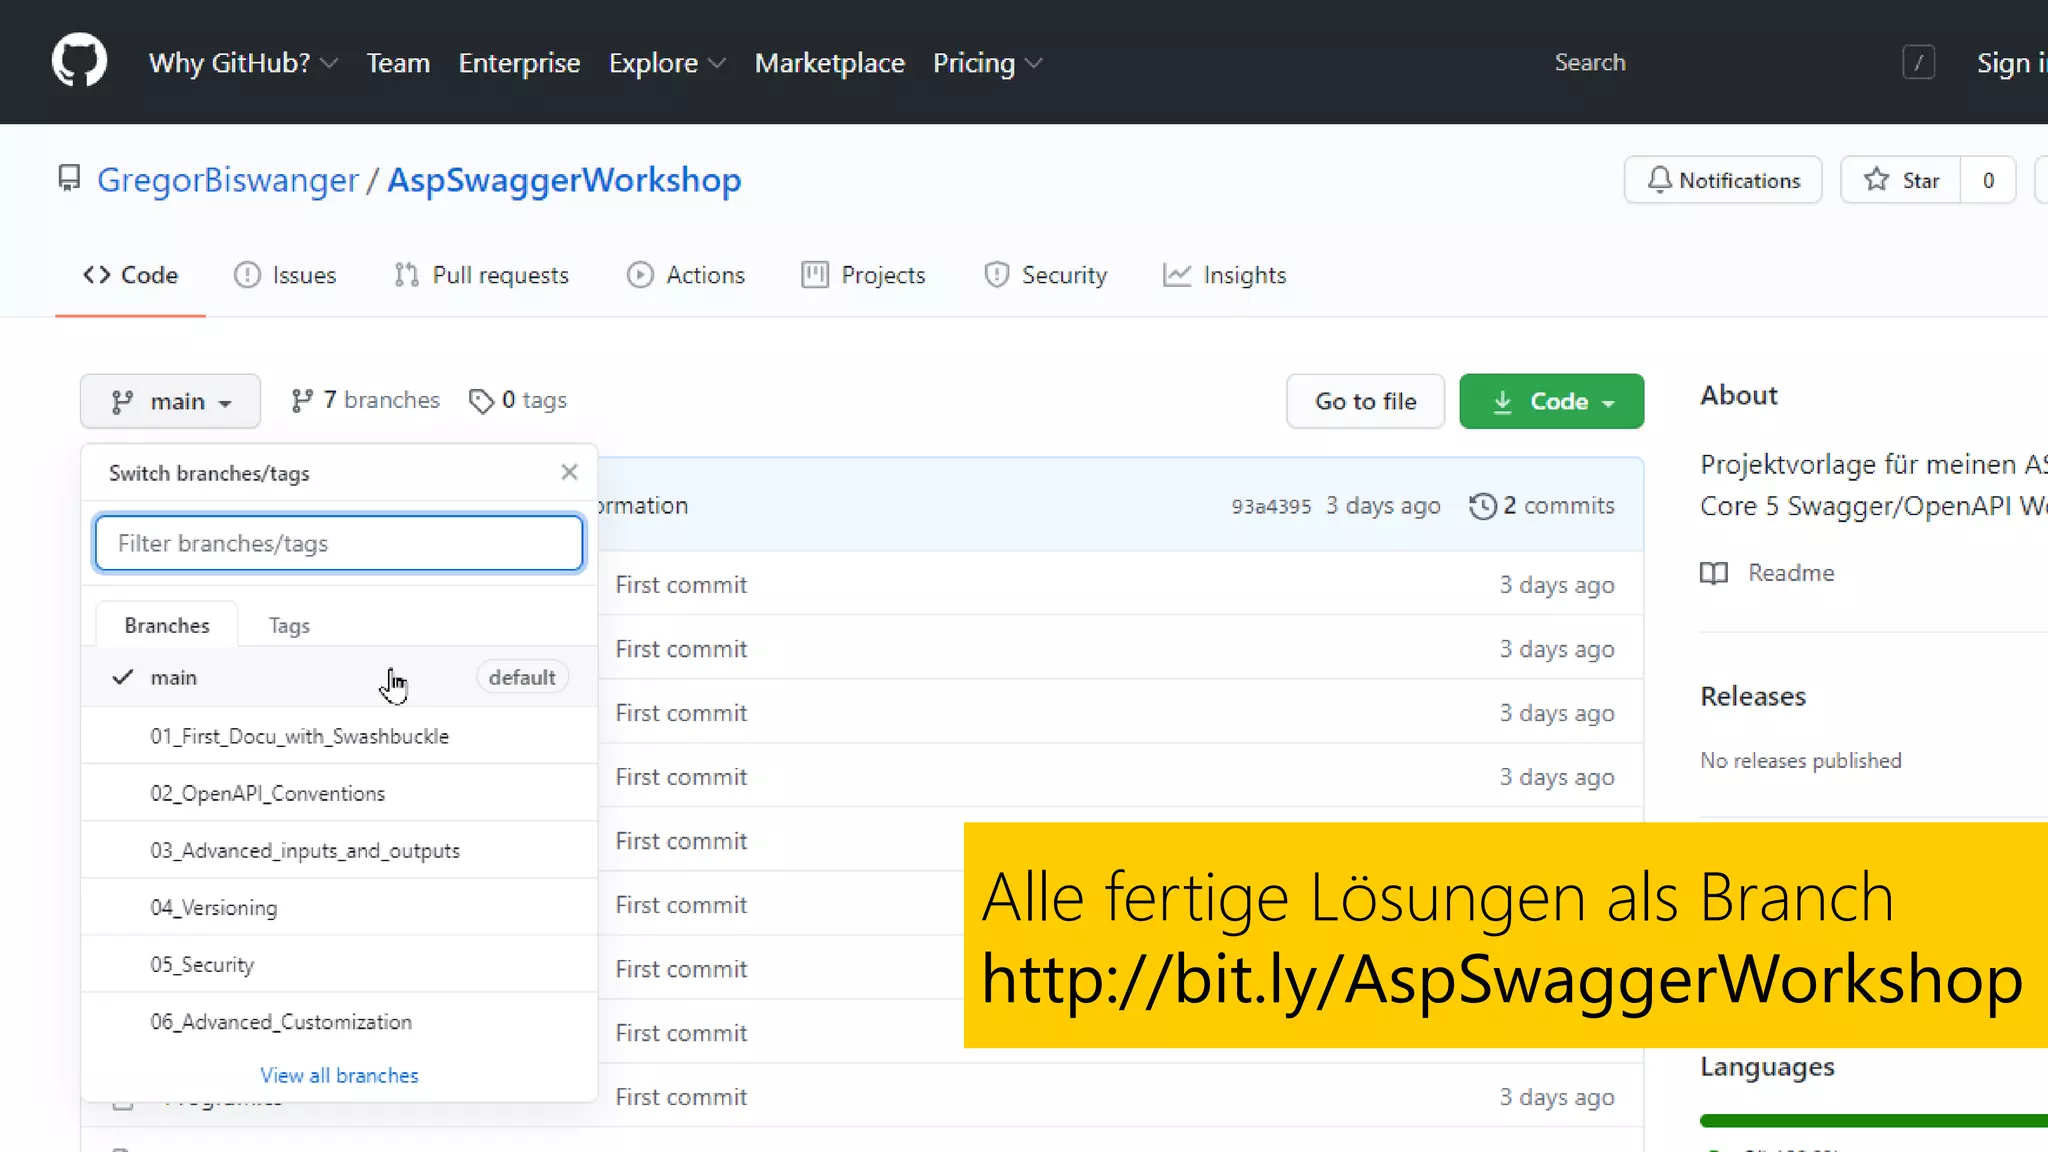Select the main branch entry

(339, 677)
